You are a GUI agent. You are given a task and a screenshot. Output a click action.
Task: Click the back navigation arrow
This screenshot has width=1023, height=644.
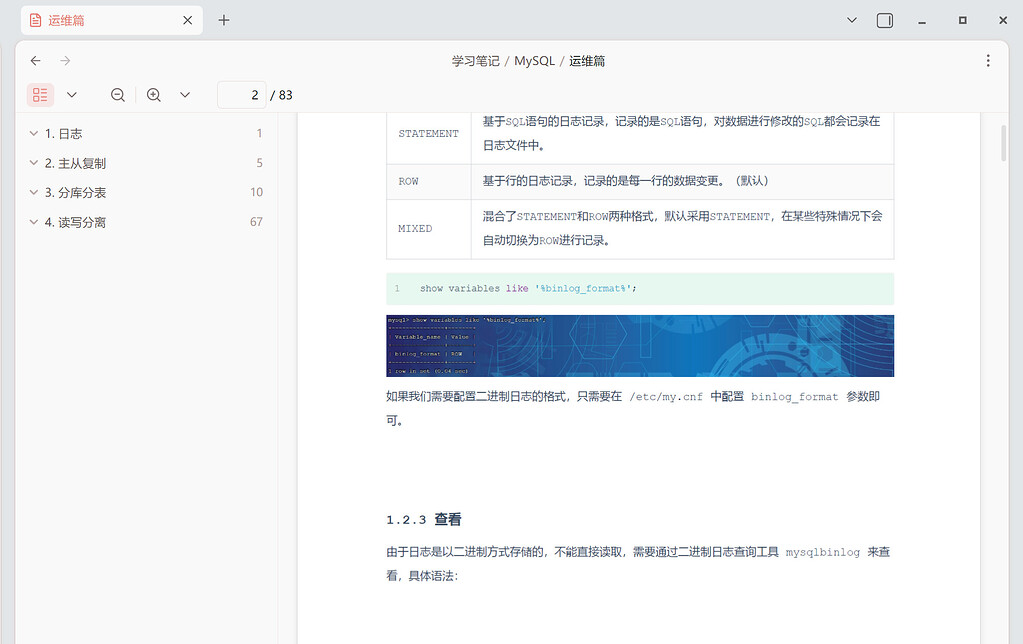pos(36,61)
